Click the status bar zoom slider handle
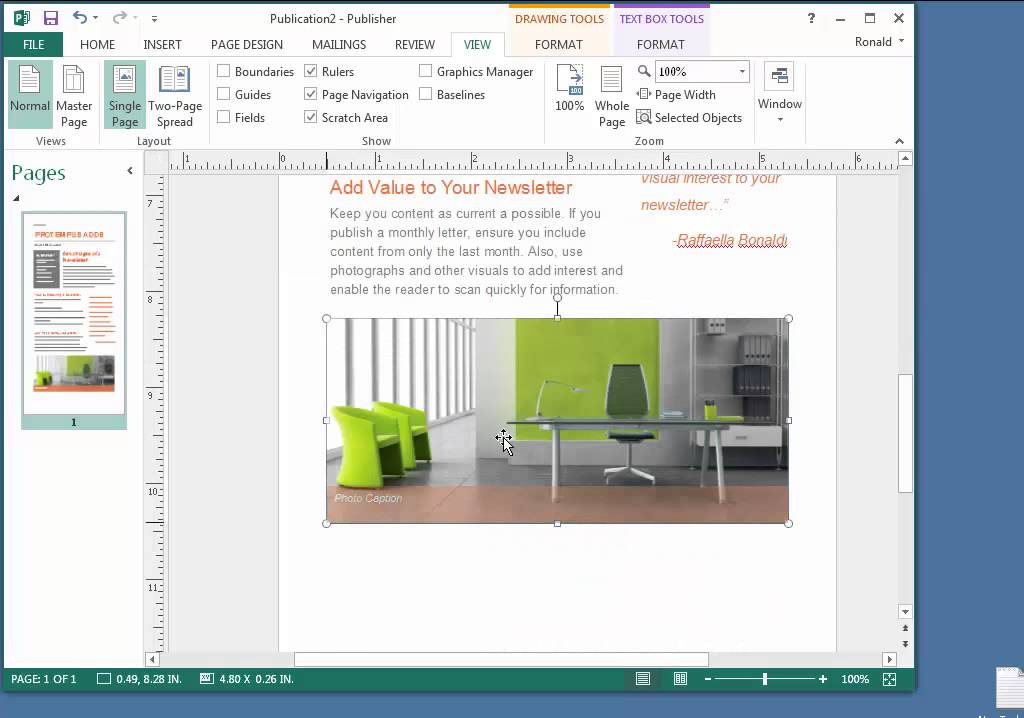1024x718 pixels. 765,679
